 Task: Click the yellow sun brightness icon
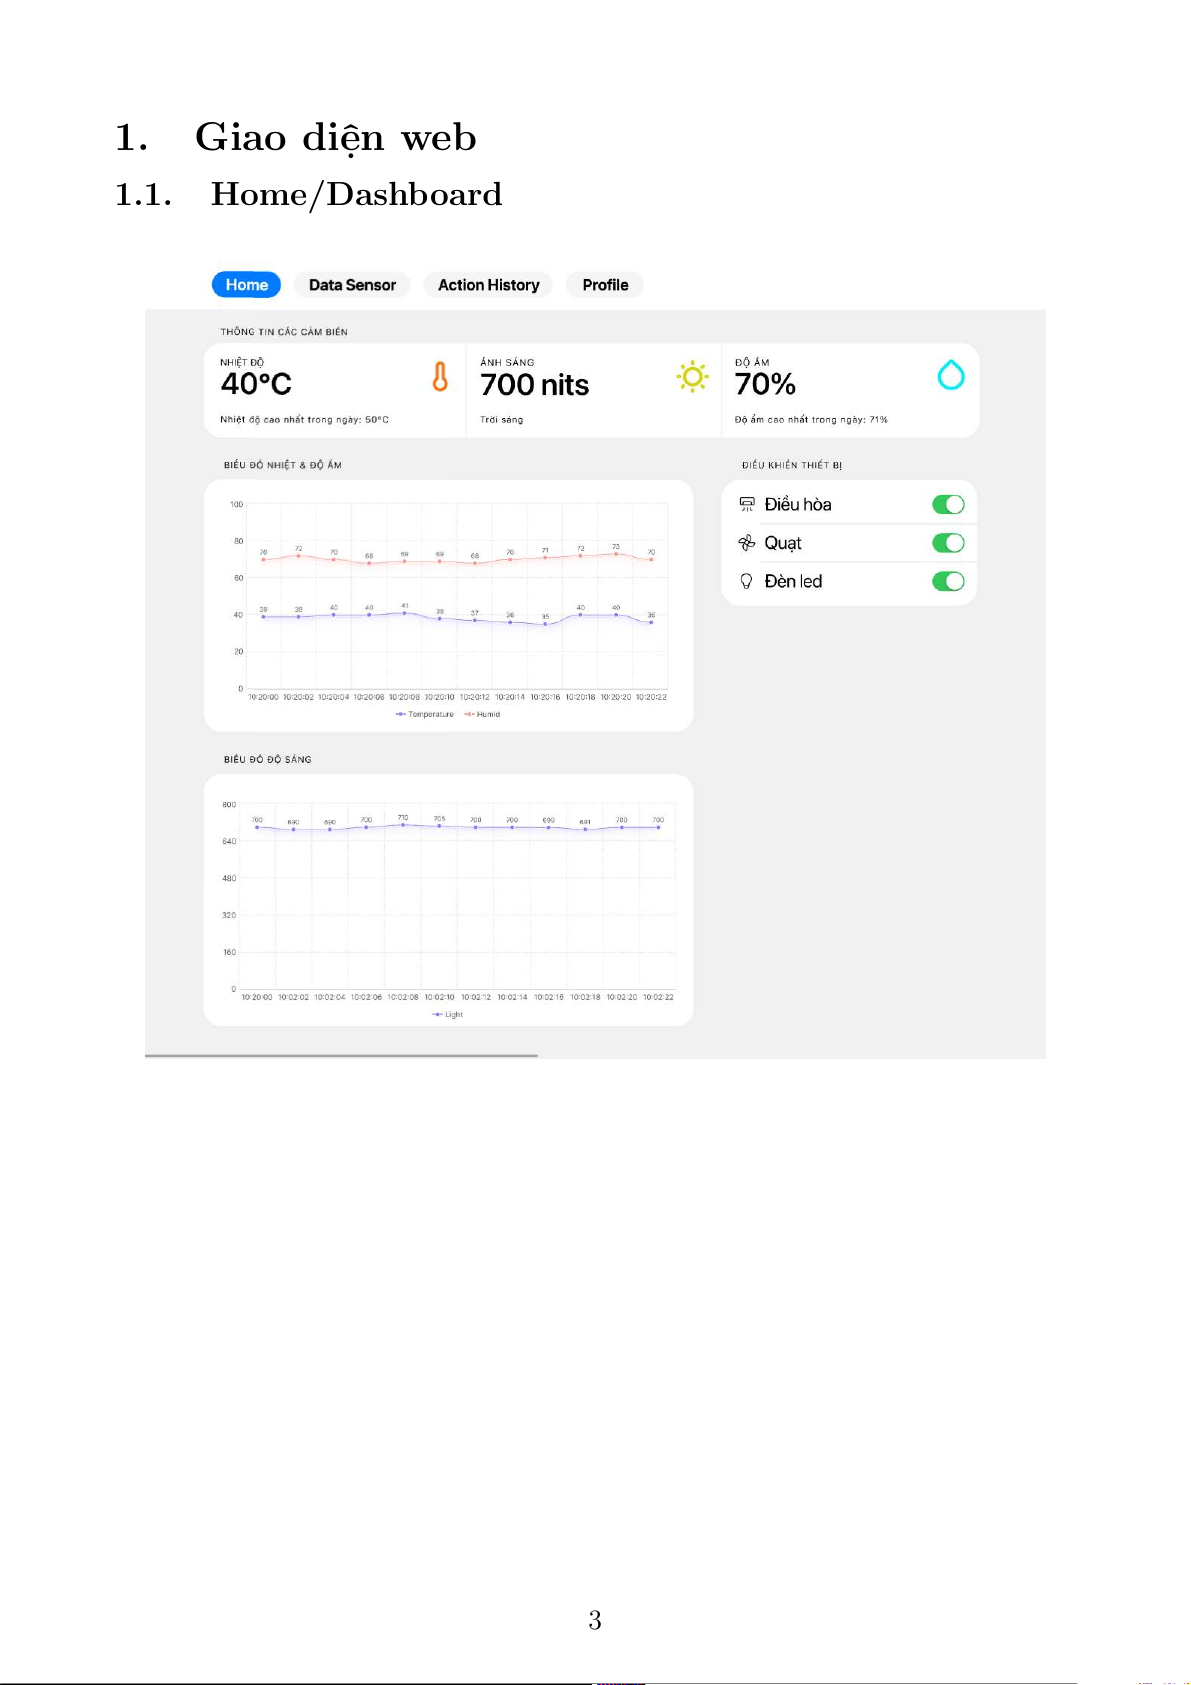tap(693, 377)
